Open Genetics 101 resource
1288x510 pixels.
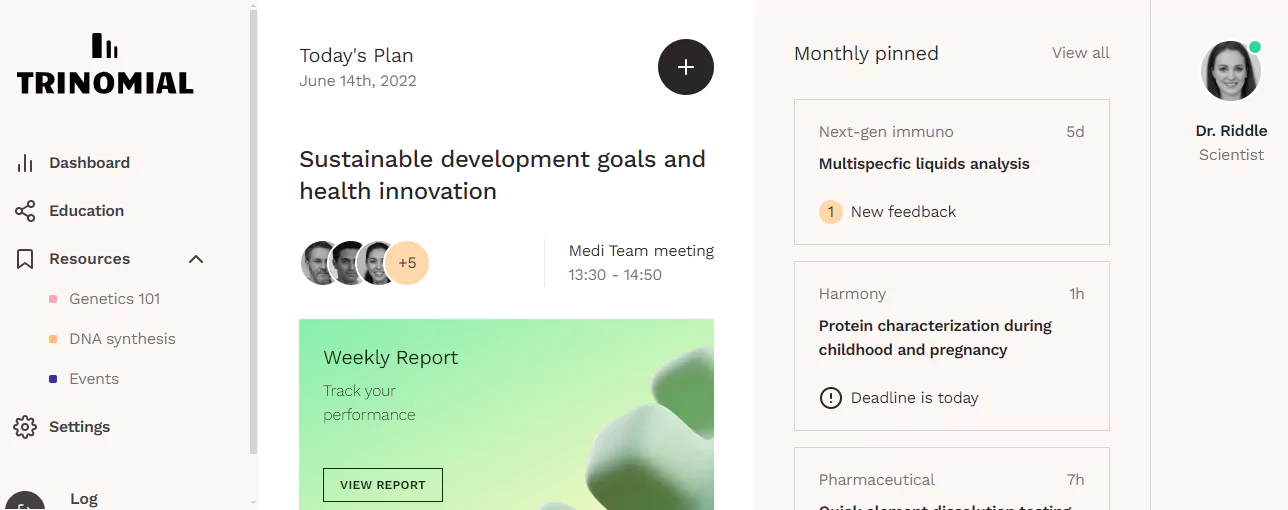point(114,299)
